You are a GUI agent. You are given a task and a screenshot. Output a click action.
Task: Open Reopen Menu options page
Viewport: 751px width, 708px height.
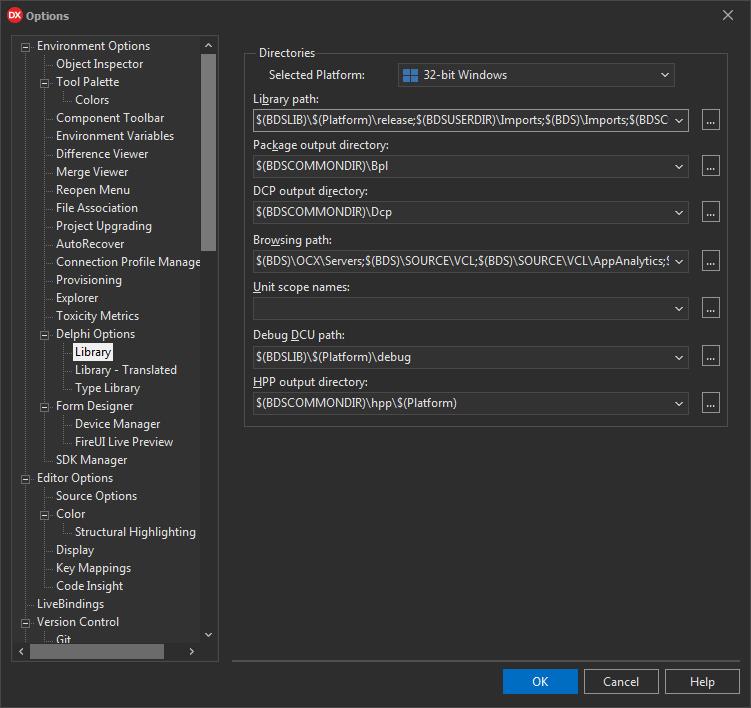tap(92, 190)
